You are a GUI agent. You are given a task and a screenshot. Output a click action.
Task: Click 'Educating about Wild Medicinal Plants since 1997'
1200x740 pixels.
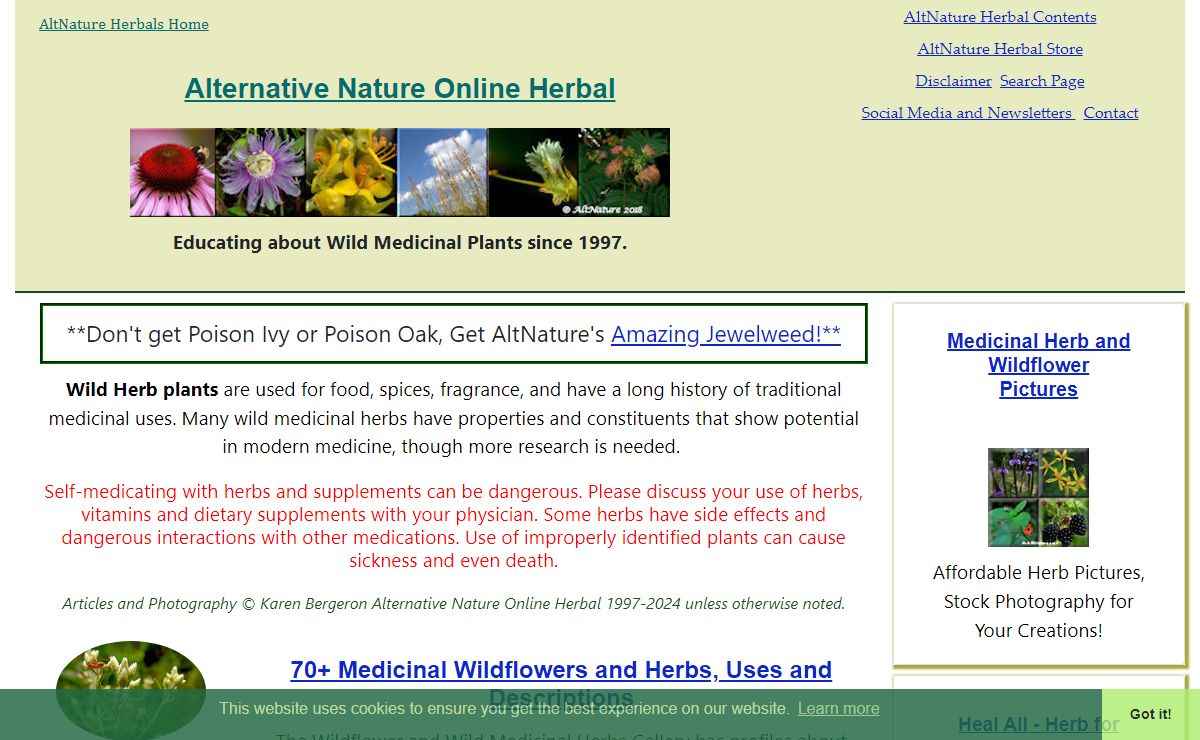click(x=400, y=242)
